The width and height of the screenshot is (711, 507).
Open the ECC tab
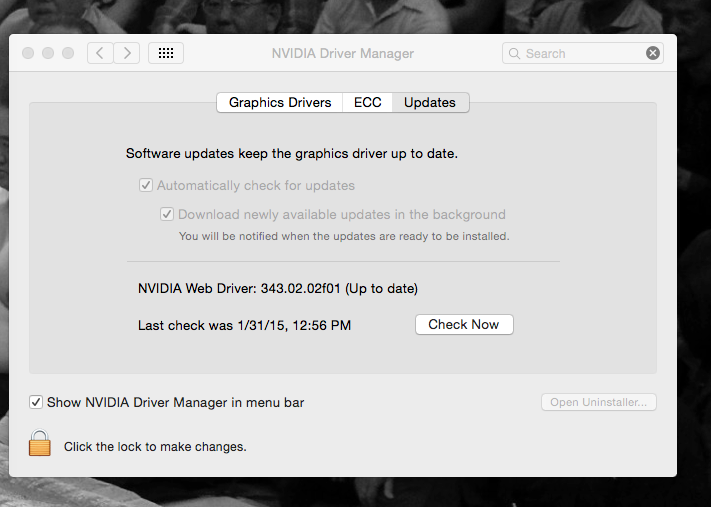point(367,102)
